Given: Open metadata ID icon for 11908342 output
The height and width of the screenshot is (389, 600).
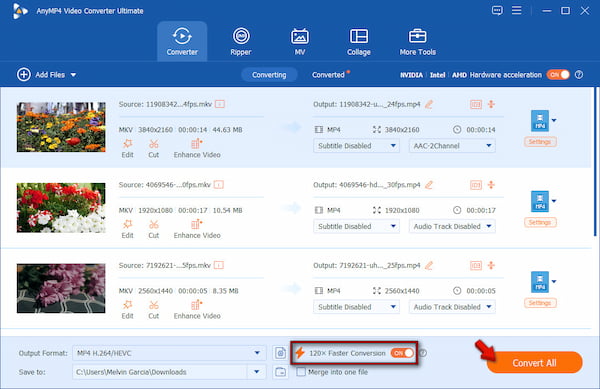Looking at the screenshot, I should (x=476, y=104).
